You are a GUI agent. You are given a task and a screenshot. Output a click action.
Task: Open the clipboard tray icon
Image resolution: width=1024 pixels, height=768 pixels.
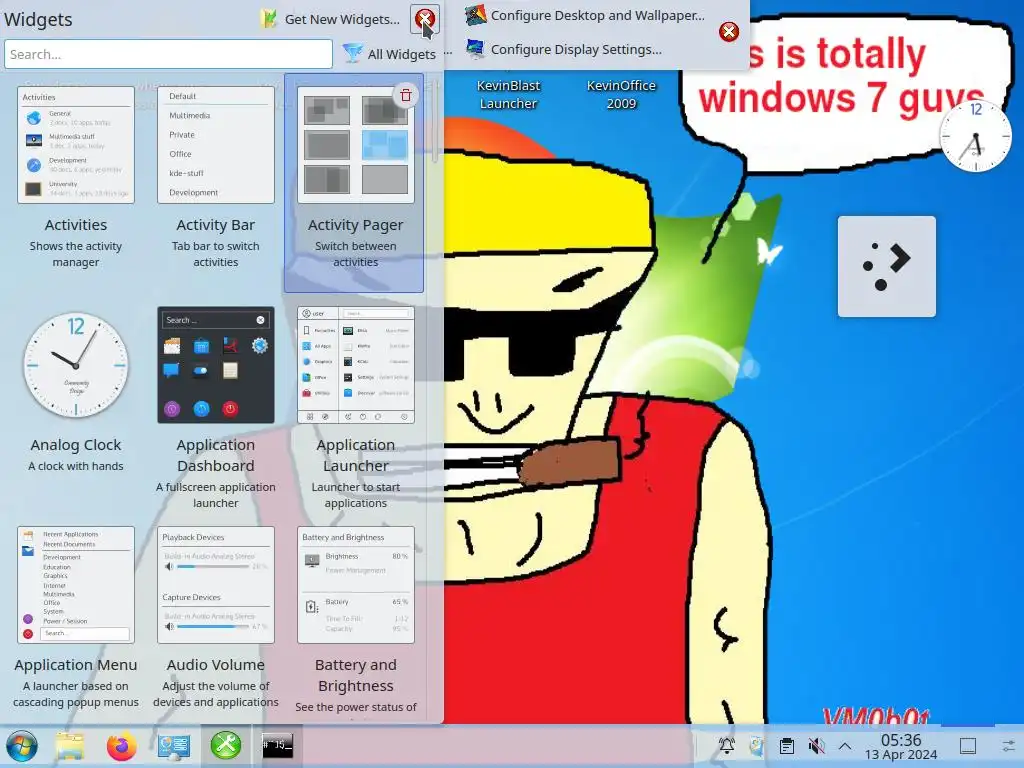coord(787,745)
